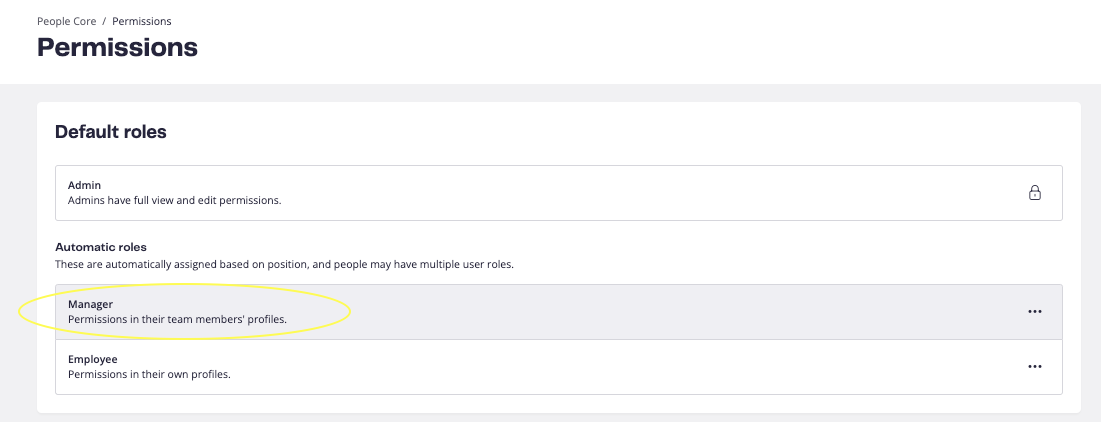The width and height of the screenshot is (1101, 422).
Task: Click the Permissions breadcrumb item
Action: click(142, 22)
